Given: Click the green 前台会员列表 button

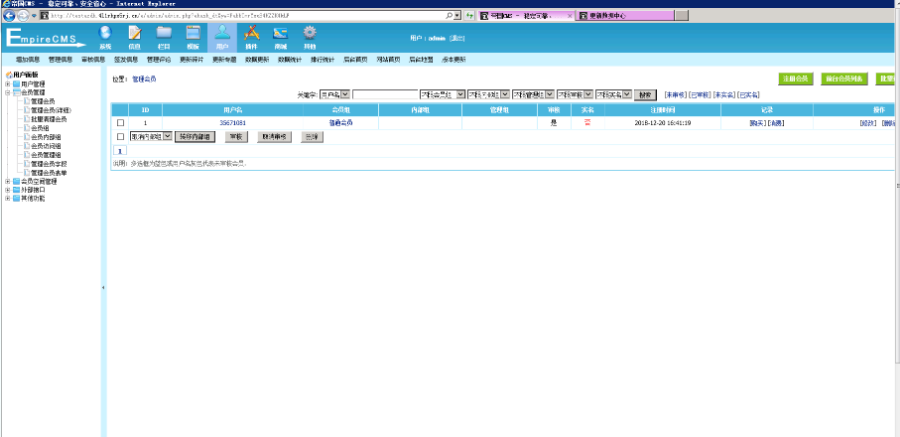Looking at the screenshot, I should pos(844,79).
